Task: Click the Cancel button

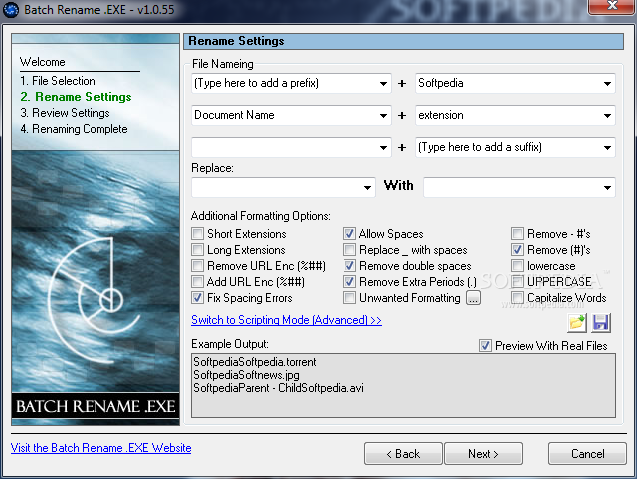Action: coord(587,453)
